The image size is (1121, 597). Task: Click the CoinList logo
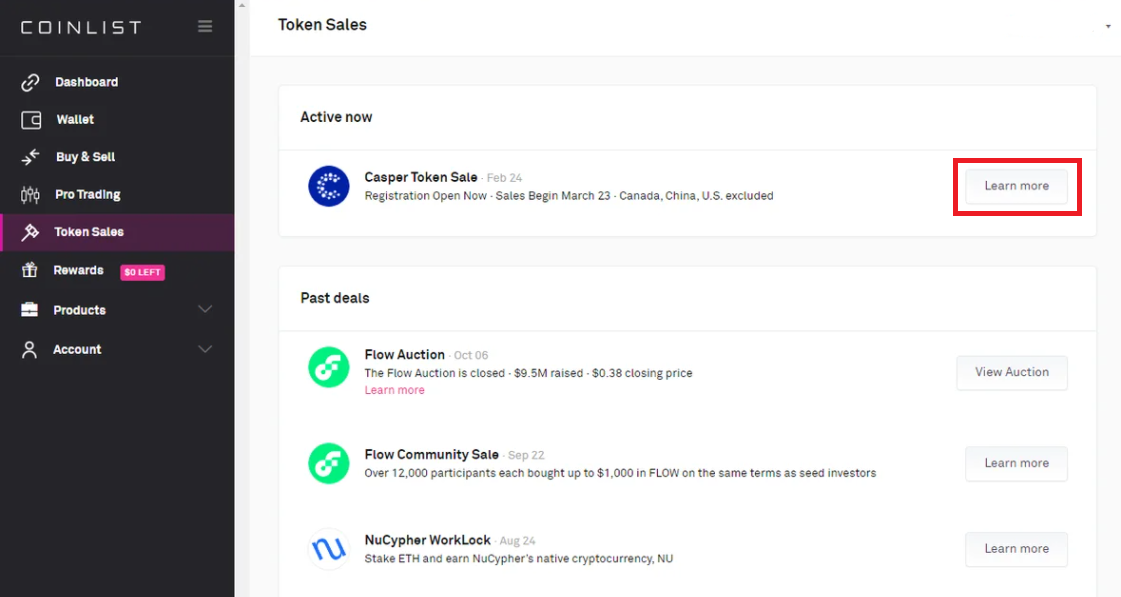point(81,27)
